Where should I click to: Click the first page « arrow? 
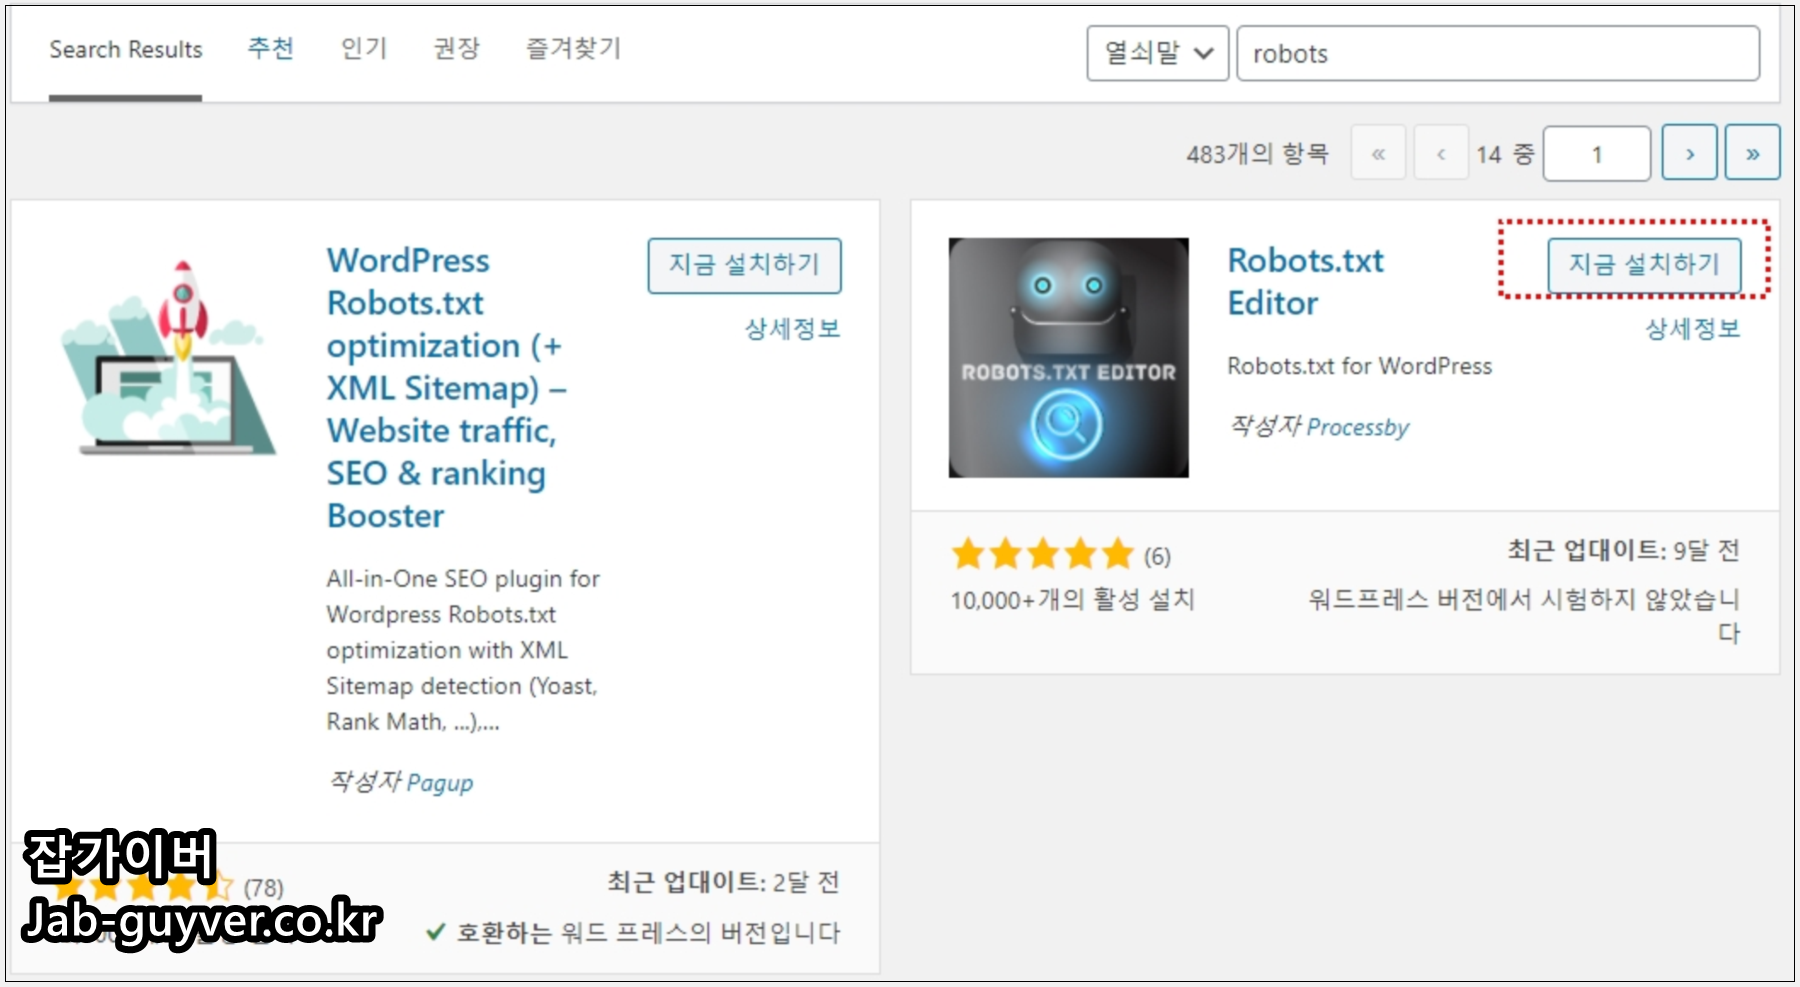click(1378, 152)
